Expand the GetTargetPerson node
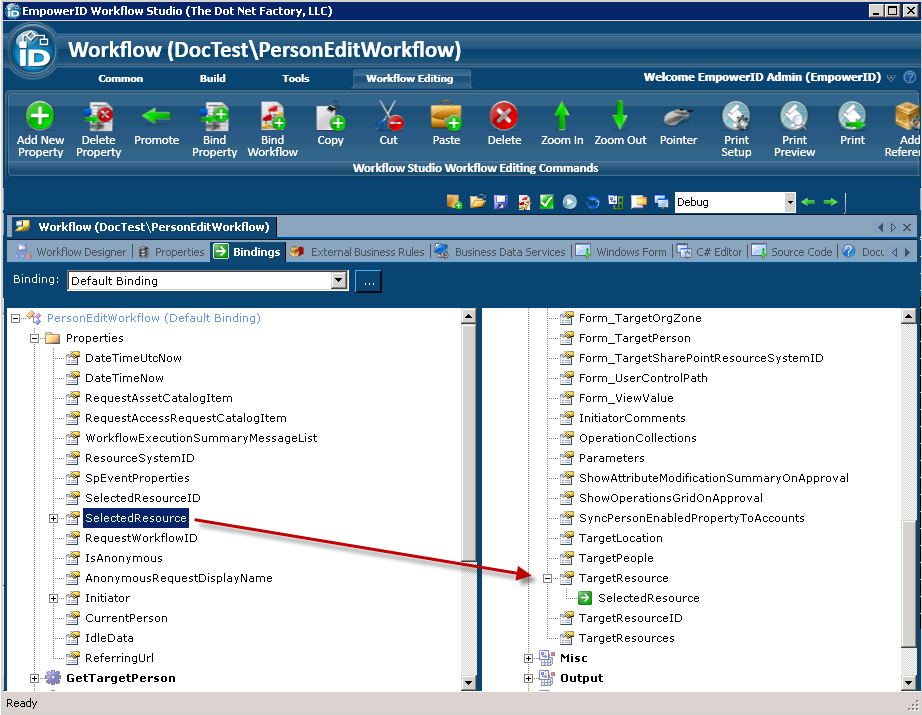This screenshot has width=922, height=715. [34, 678]
